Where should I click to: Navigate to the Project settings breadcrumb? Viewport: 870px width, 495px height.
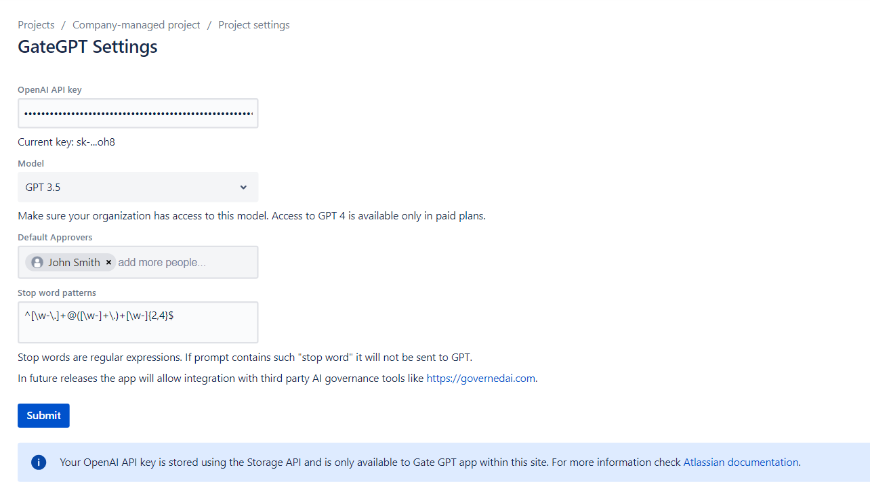(x=254, y=24)
